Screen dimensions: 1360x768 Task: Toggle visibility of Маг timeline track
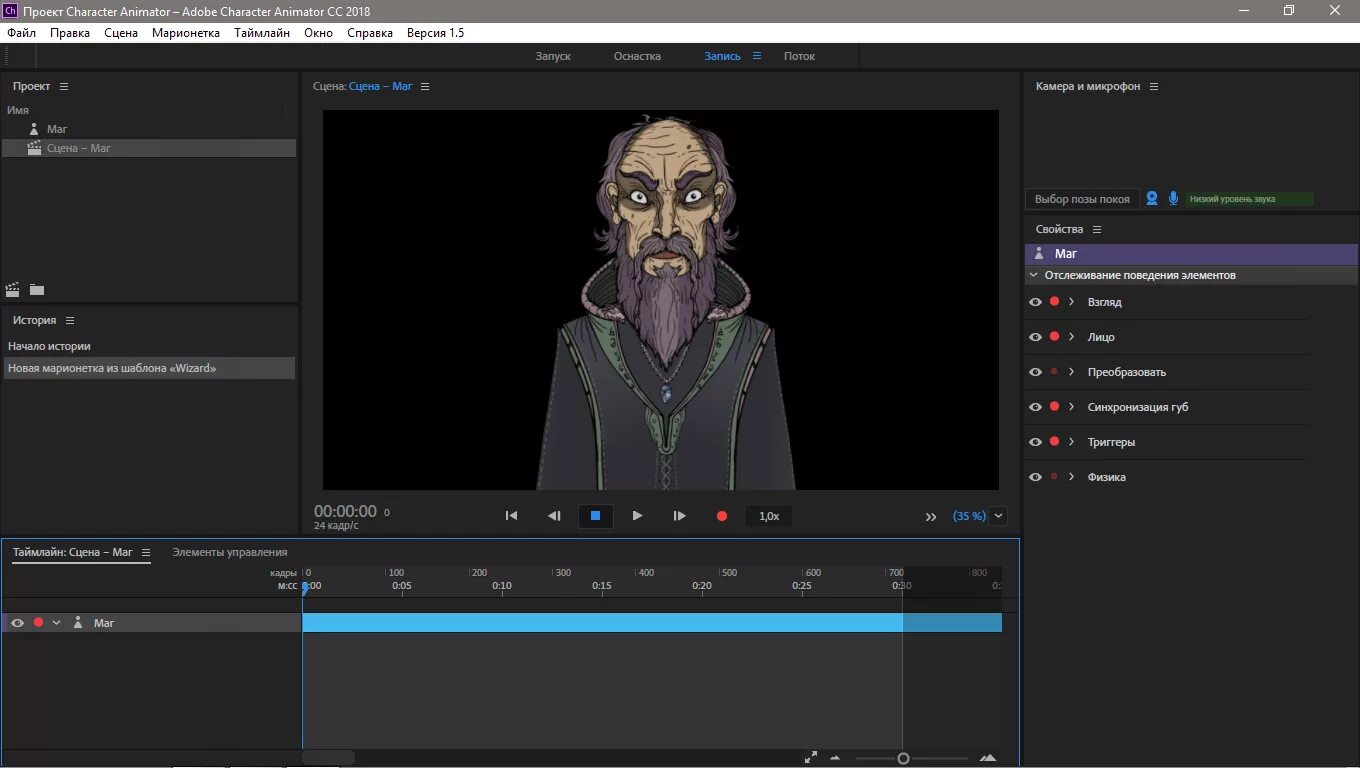[17, 623]
